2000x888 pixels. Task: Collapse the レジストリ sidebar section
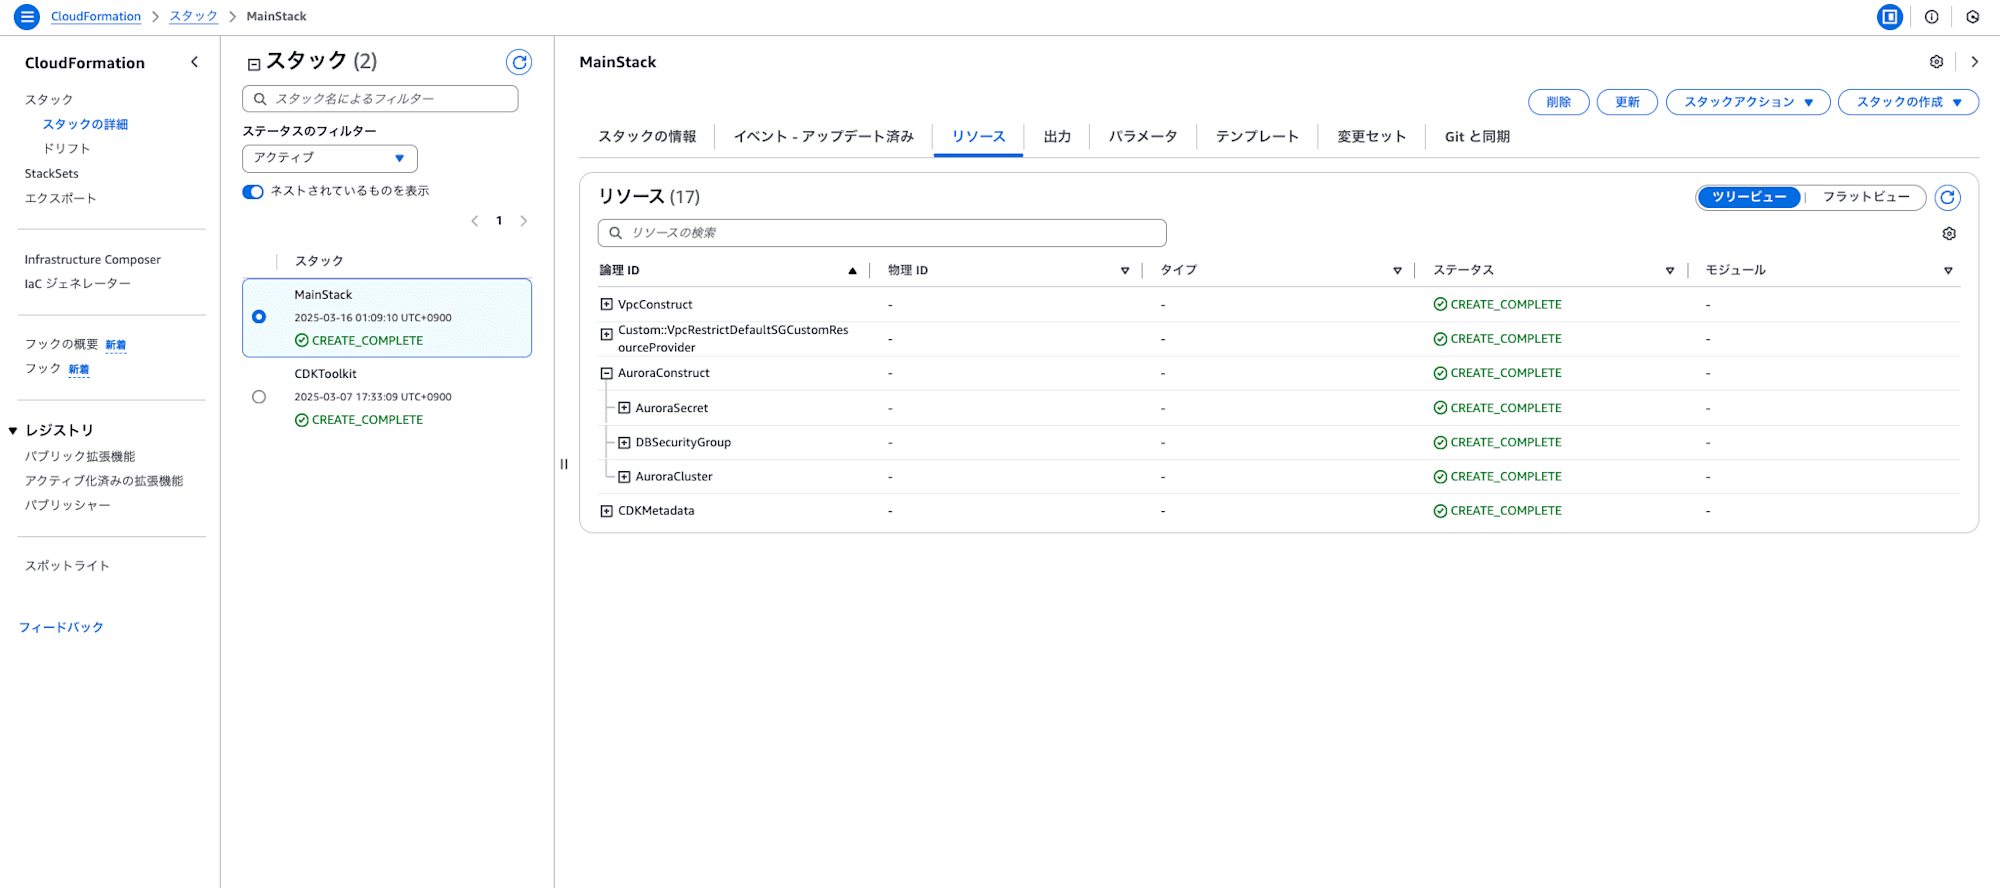pyautogui.click(x=13, y=431)
